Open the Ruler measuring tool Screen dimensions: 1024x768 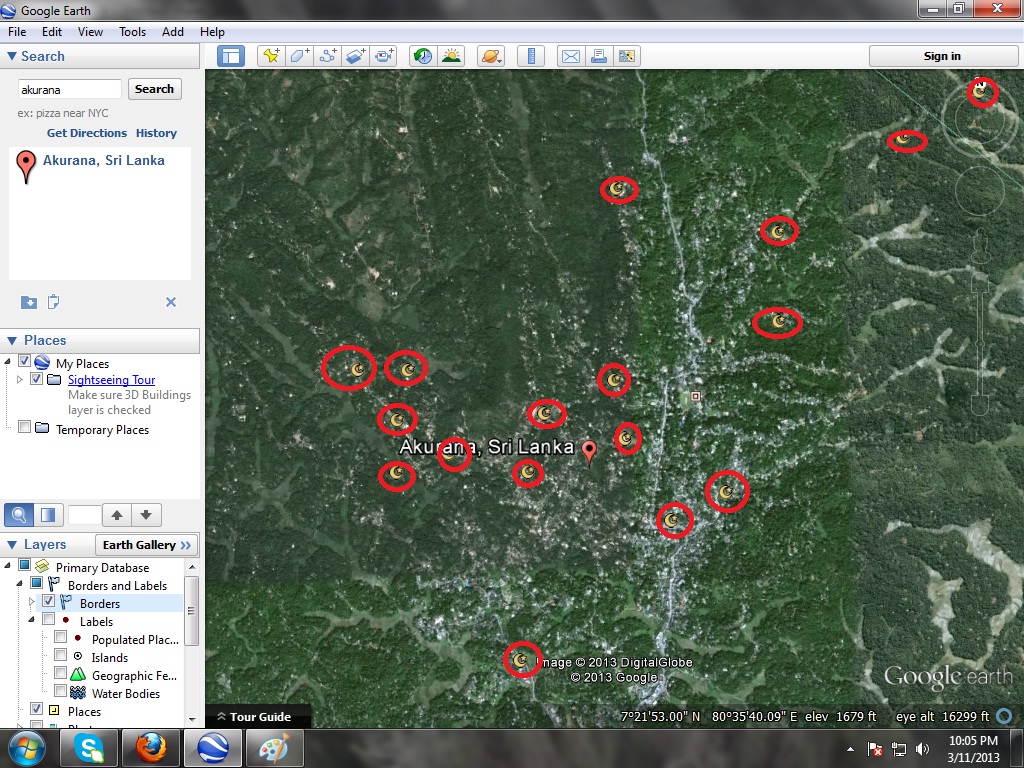click(531, 56)
